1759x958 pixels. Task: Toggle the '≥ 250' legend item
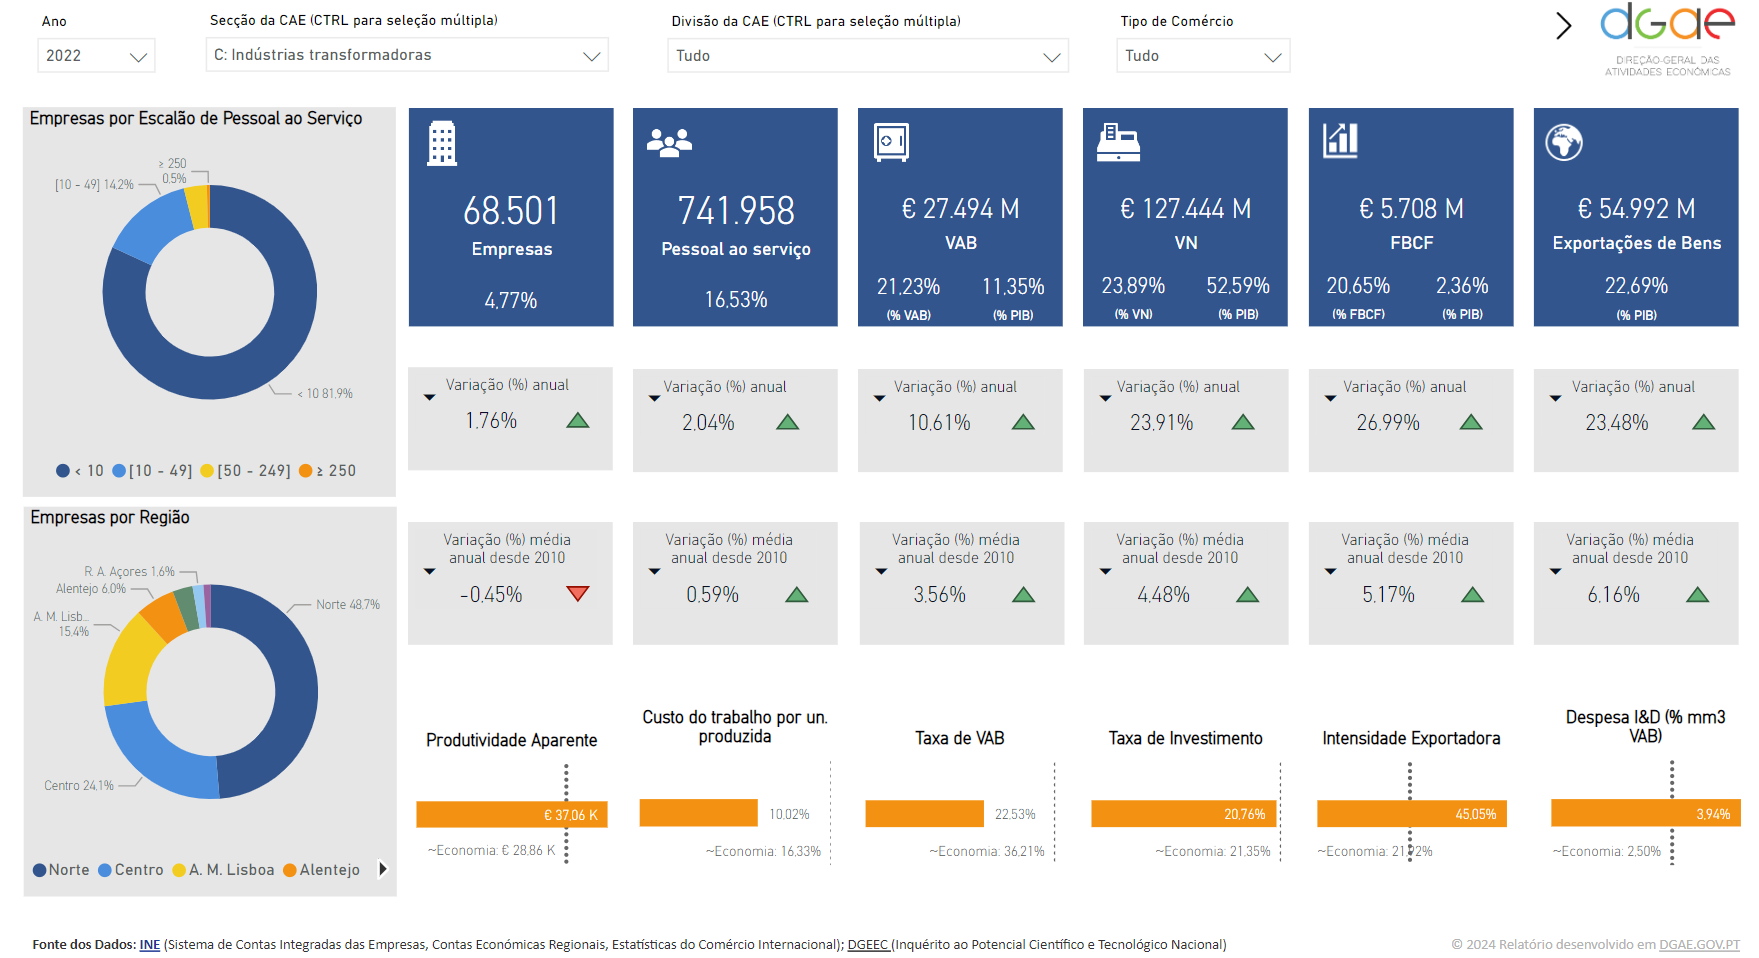[x=327, y=470]
